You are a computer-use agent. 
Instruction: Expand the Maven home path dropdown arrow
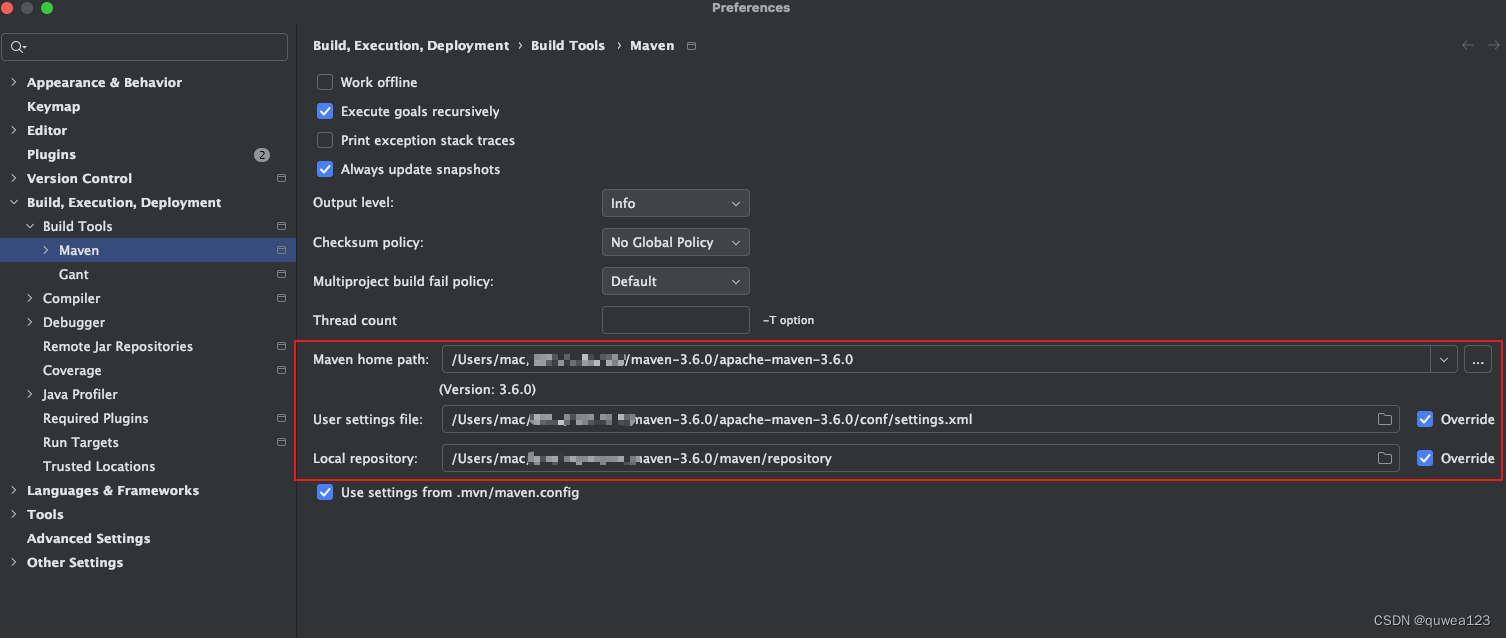1443,359
